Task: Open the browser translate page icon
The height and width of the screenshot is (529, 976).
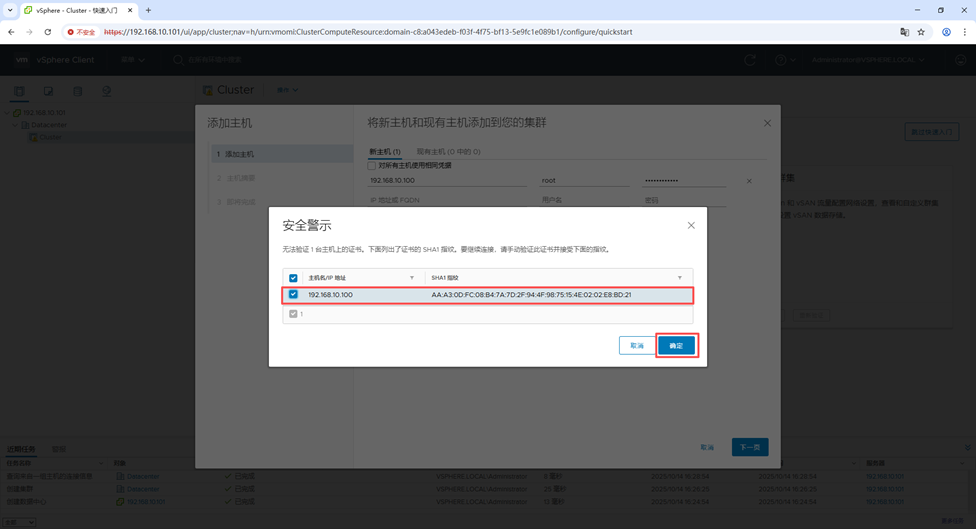Action: 904,32
